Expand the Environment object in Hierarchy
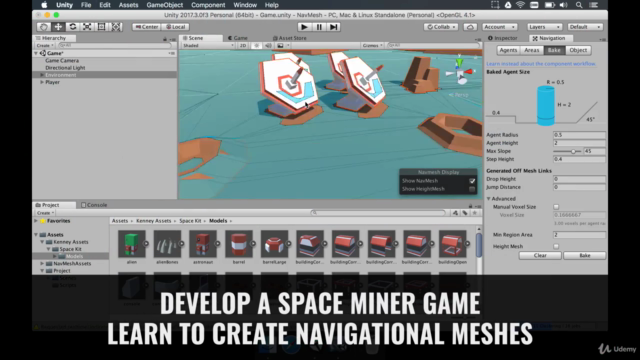The width and height of the screenshot is (640, 360). click(x=42, y=75)
